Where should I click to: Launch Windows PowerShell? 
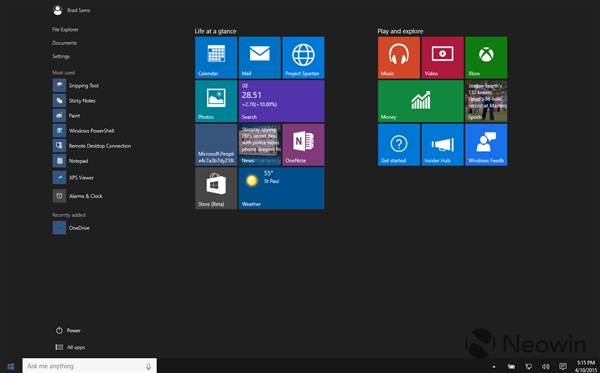click(x=83, y=131)
